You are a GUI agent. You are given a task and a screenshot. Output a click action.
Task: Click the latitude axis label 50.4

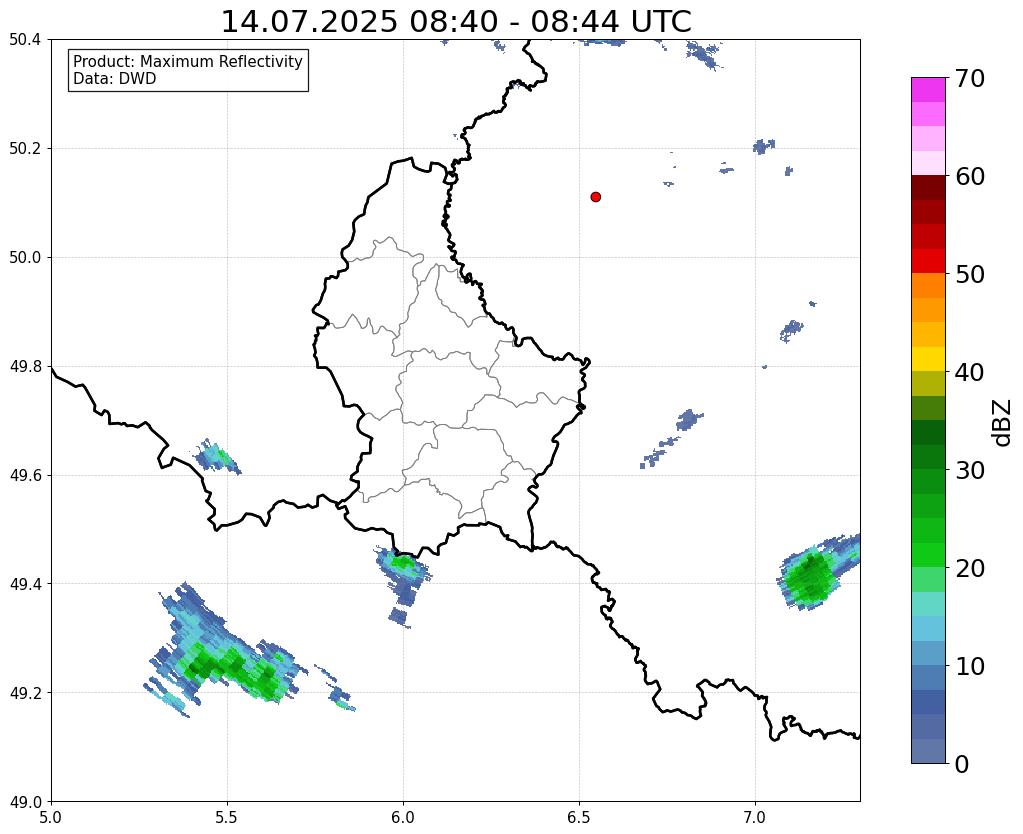coord(25,40)
